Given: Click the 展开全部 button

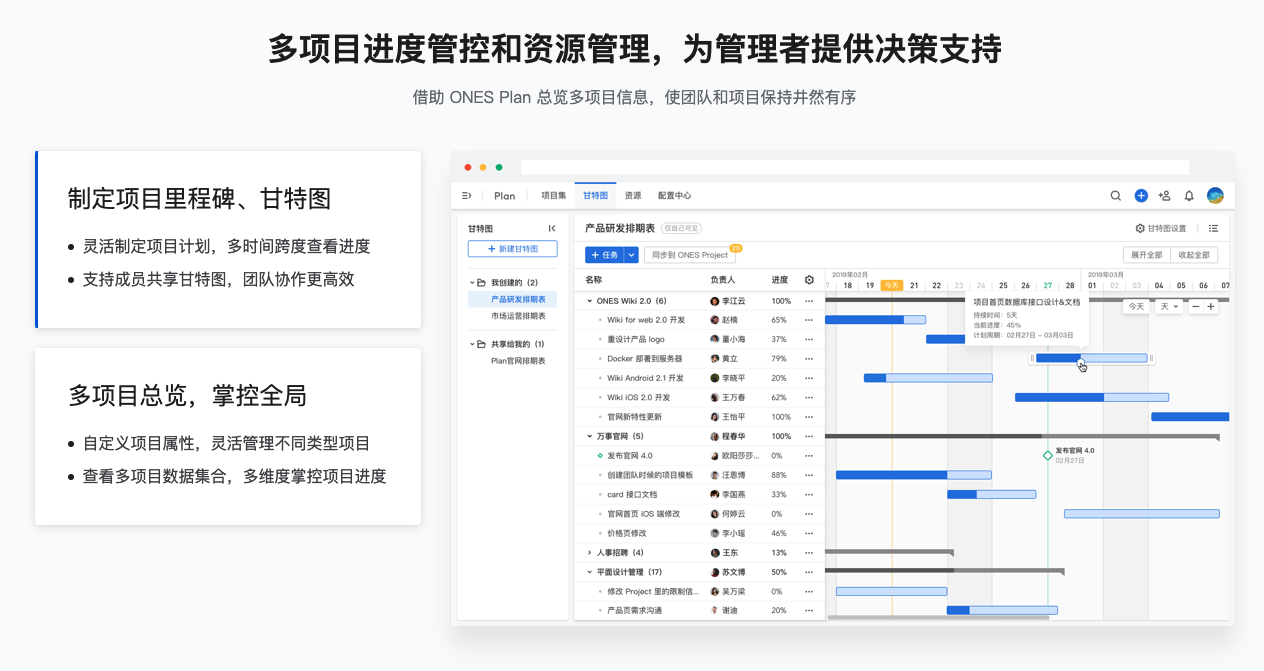Looking at the screenshot, I should (x=1146, y=255).
